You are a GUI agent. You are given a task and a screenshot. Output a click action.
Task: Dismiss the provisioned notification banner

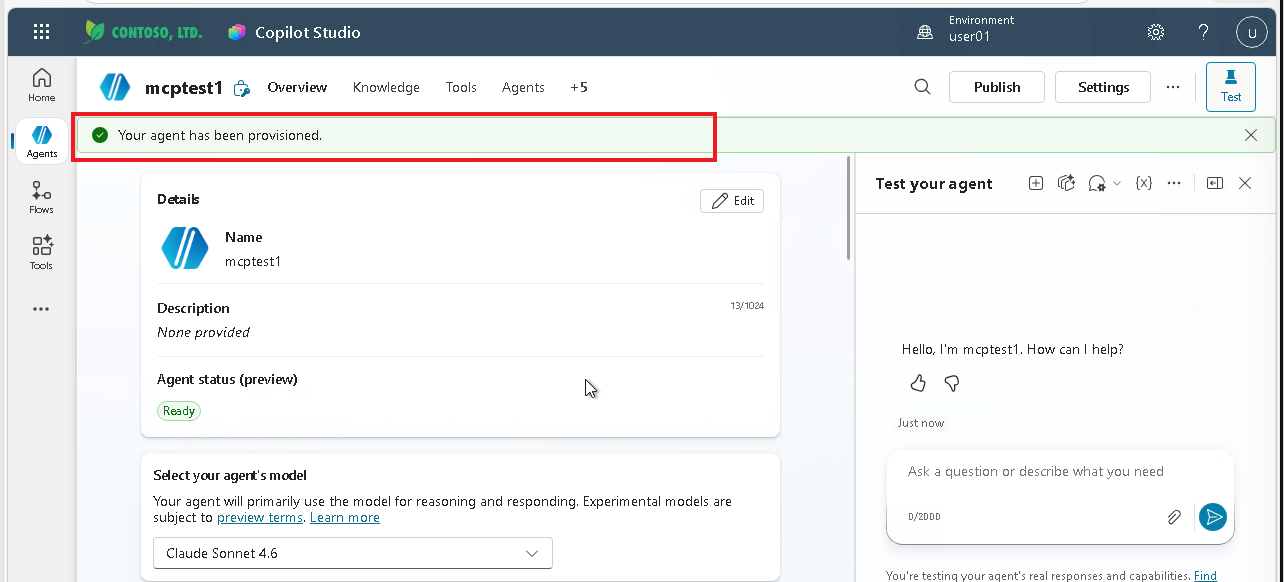[1251, 135]
